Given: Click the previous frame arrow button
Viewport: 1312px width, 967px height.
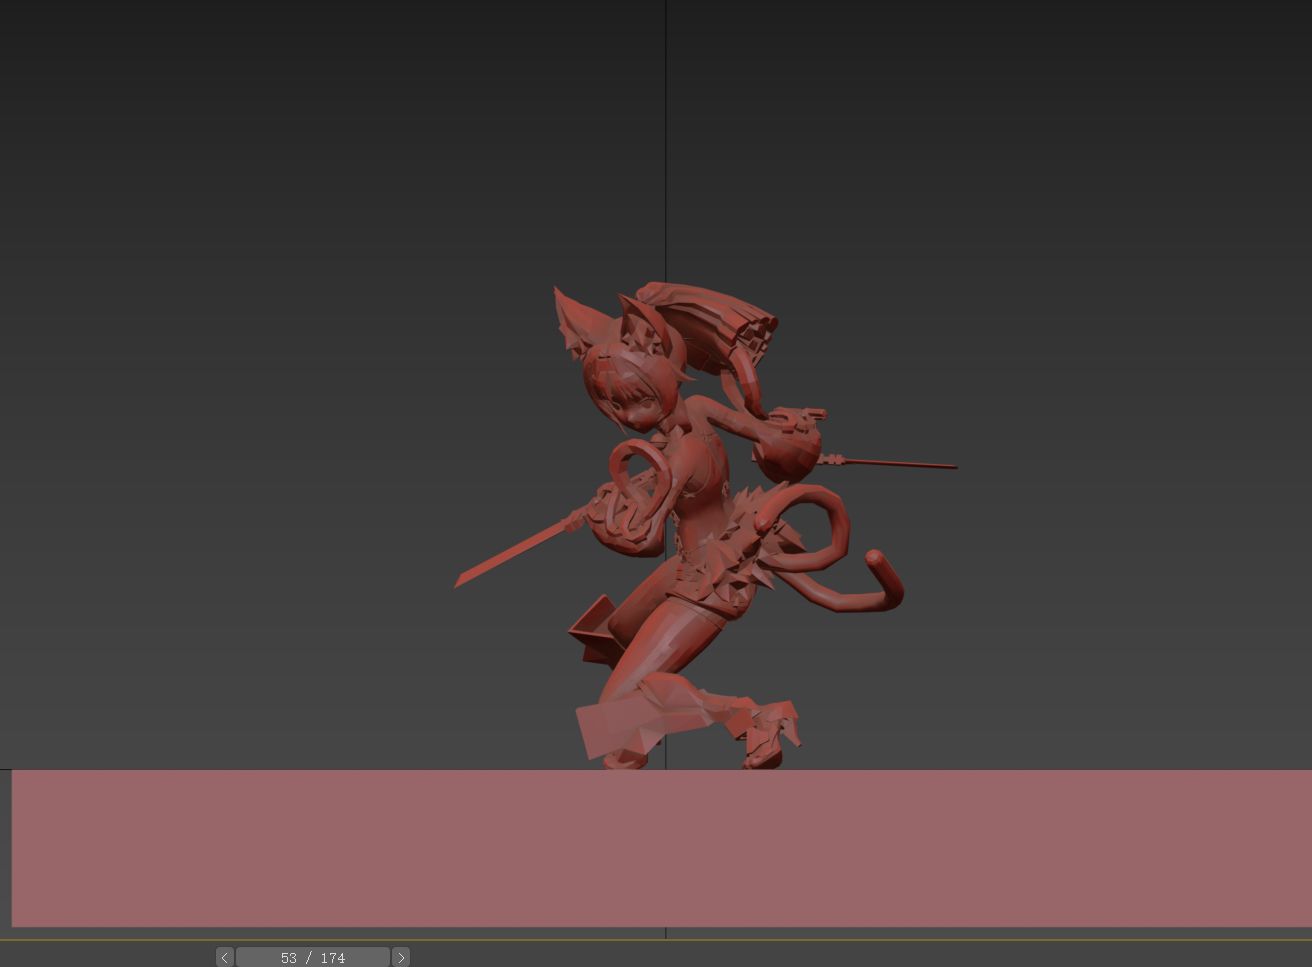Looking at the screenshot, I should point(224,957).
